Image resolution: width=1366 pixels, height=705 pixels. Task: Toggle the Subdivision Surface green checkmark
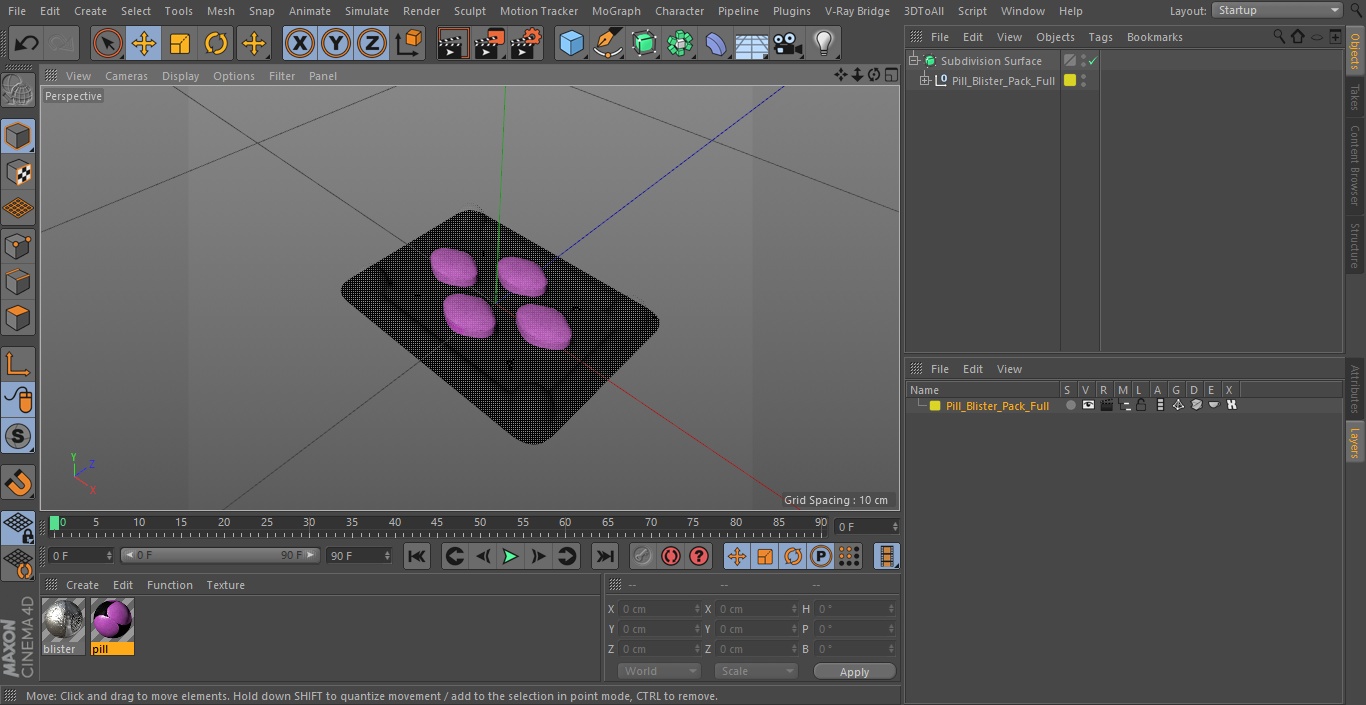click(1093, 61)
